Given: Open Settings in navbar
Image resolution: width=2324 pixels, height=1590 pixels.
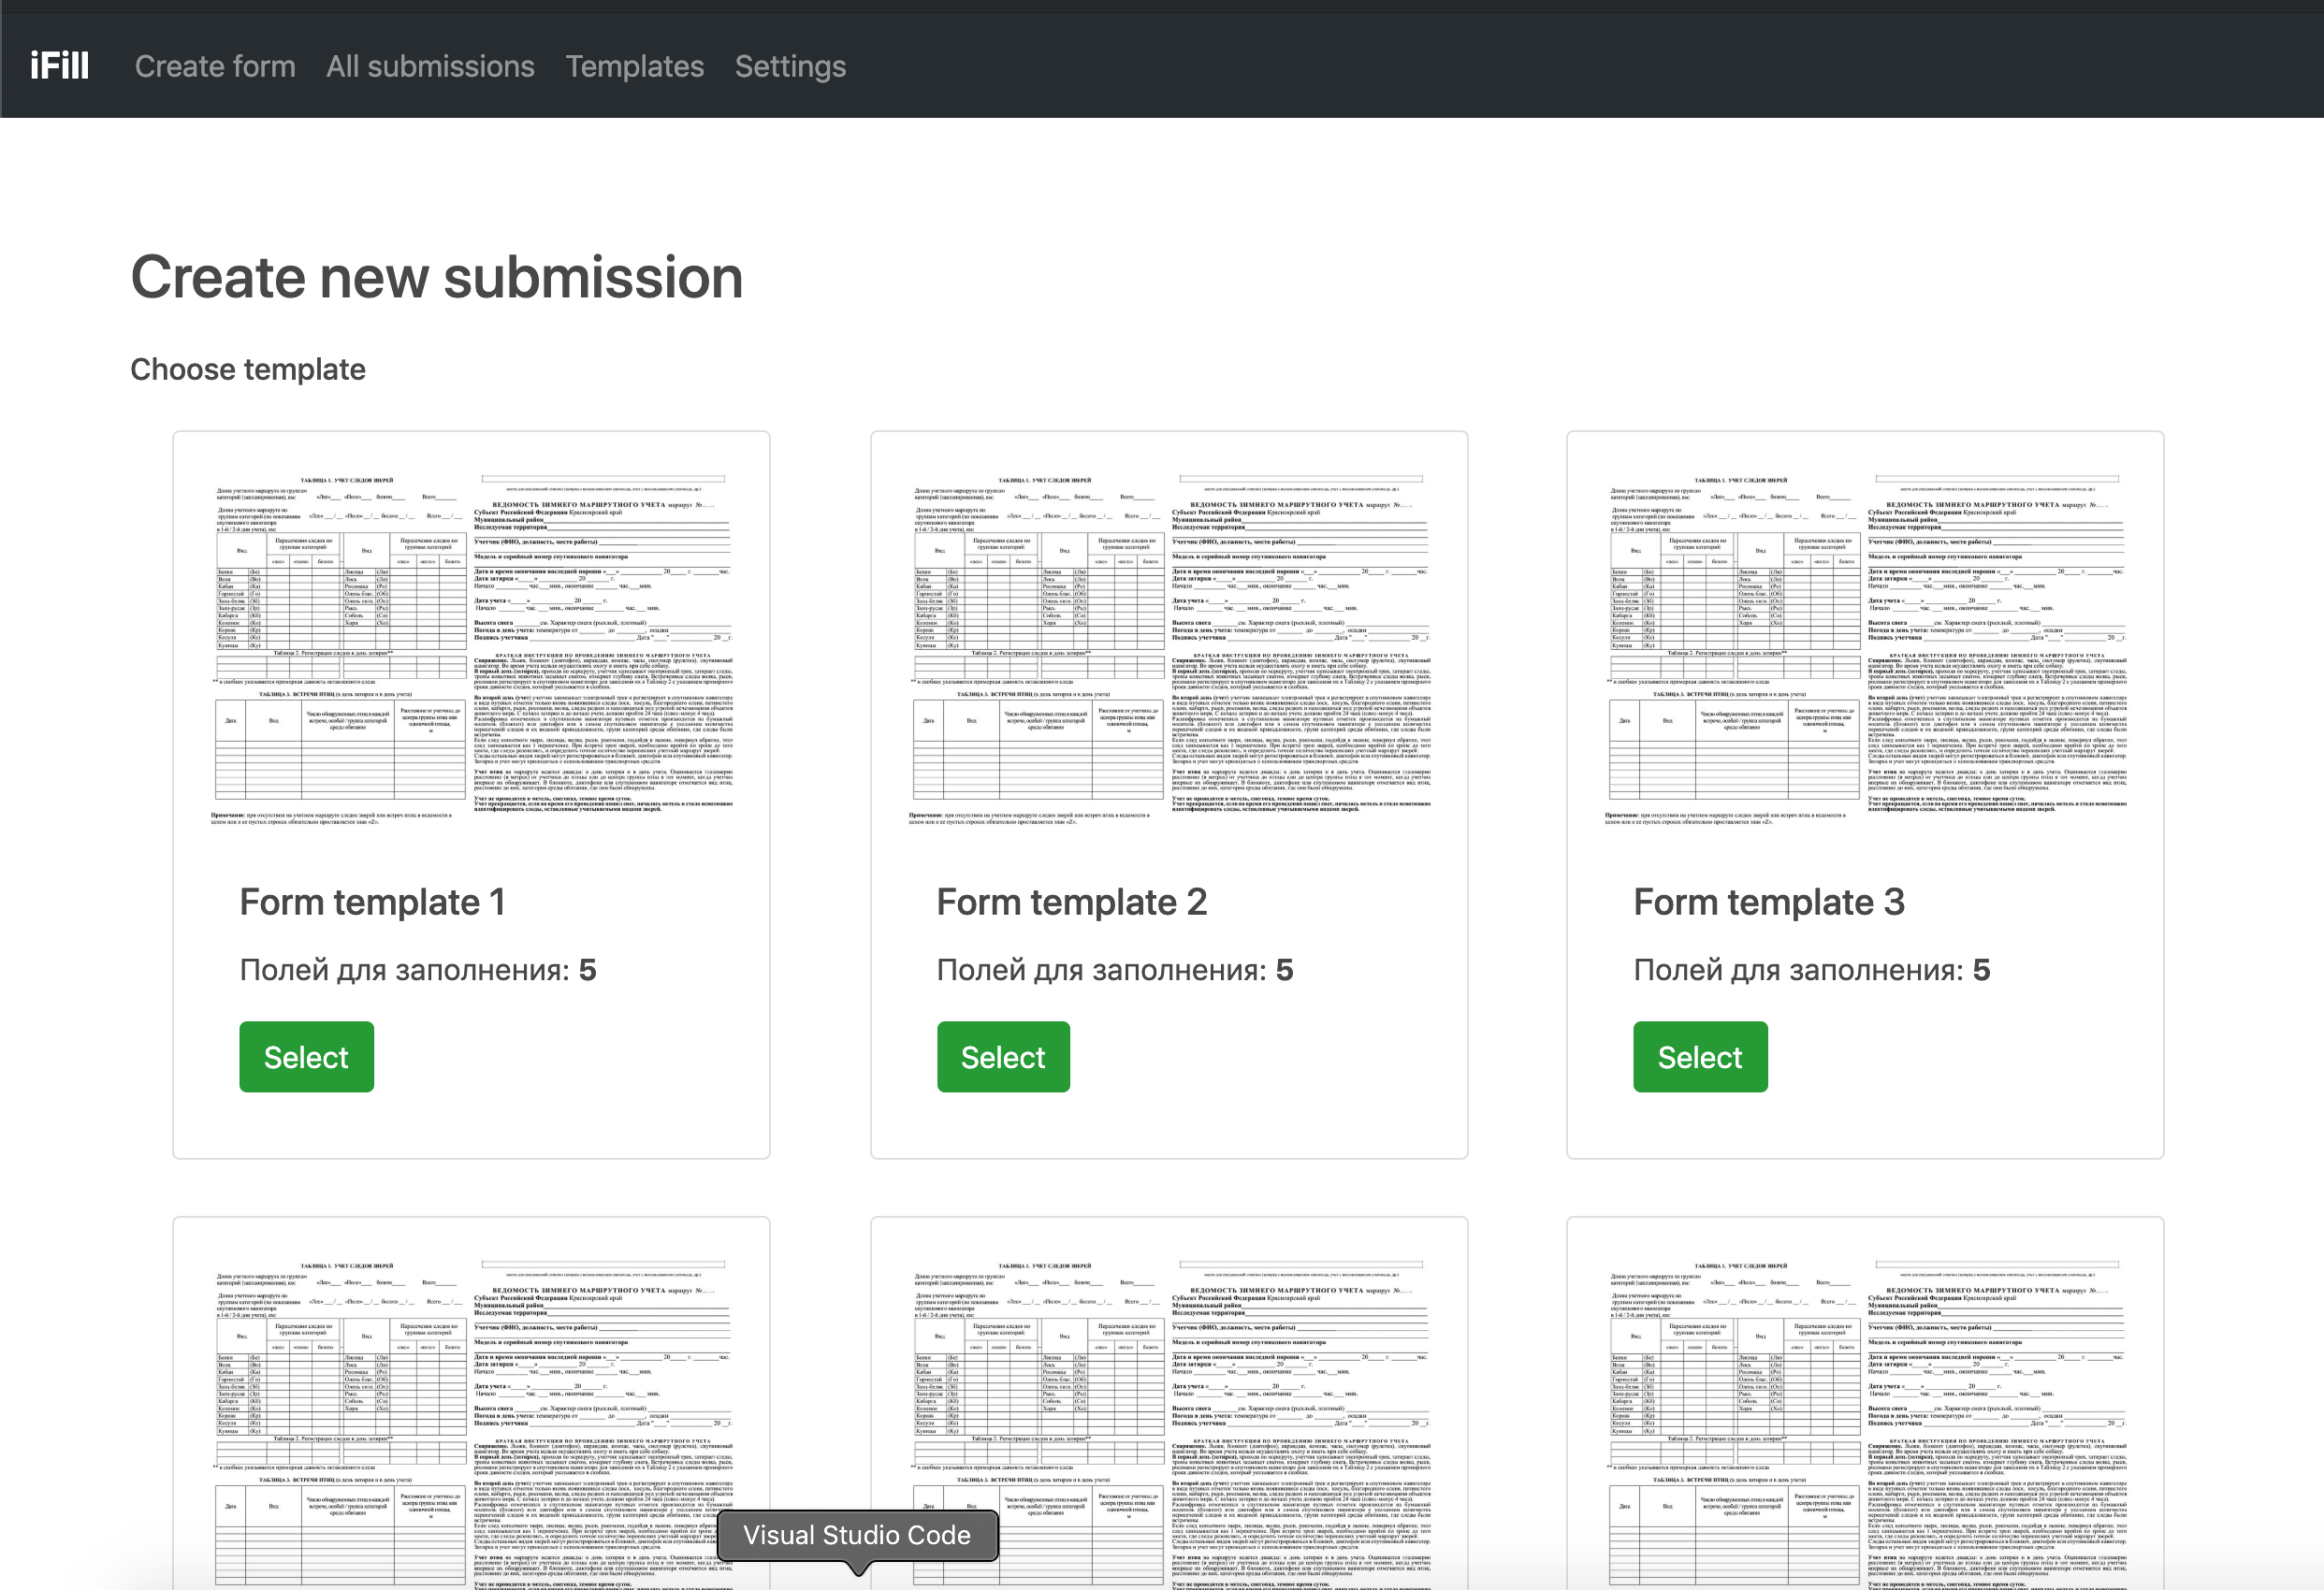Looking at the screenshot, I should (790, 66).
